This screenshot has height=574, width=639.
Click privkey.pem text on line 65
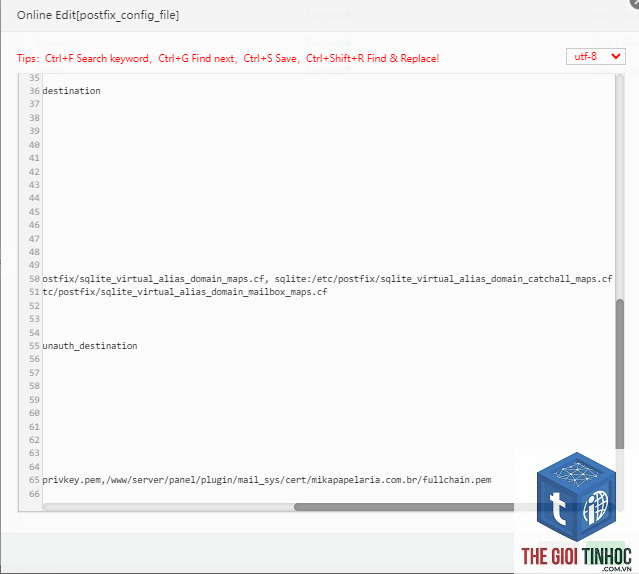(72, 480)
